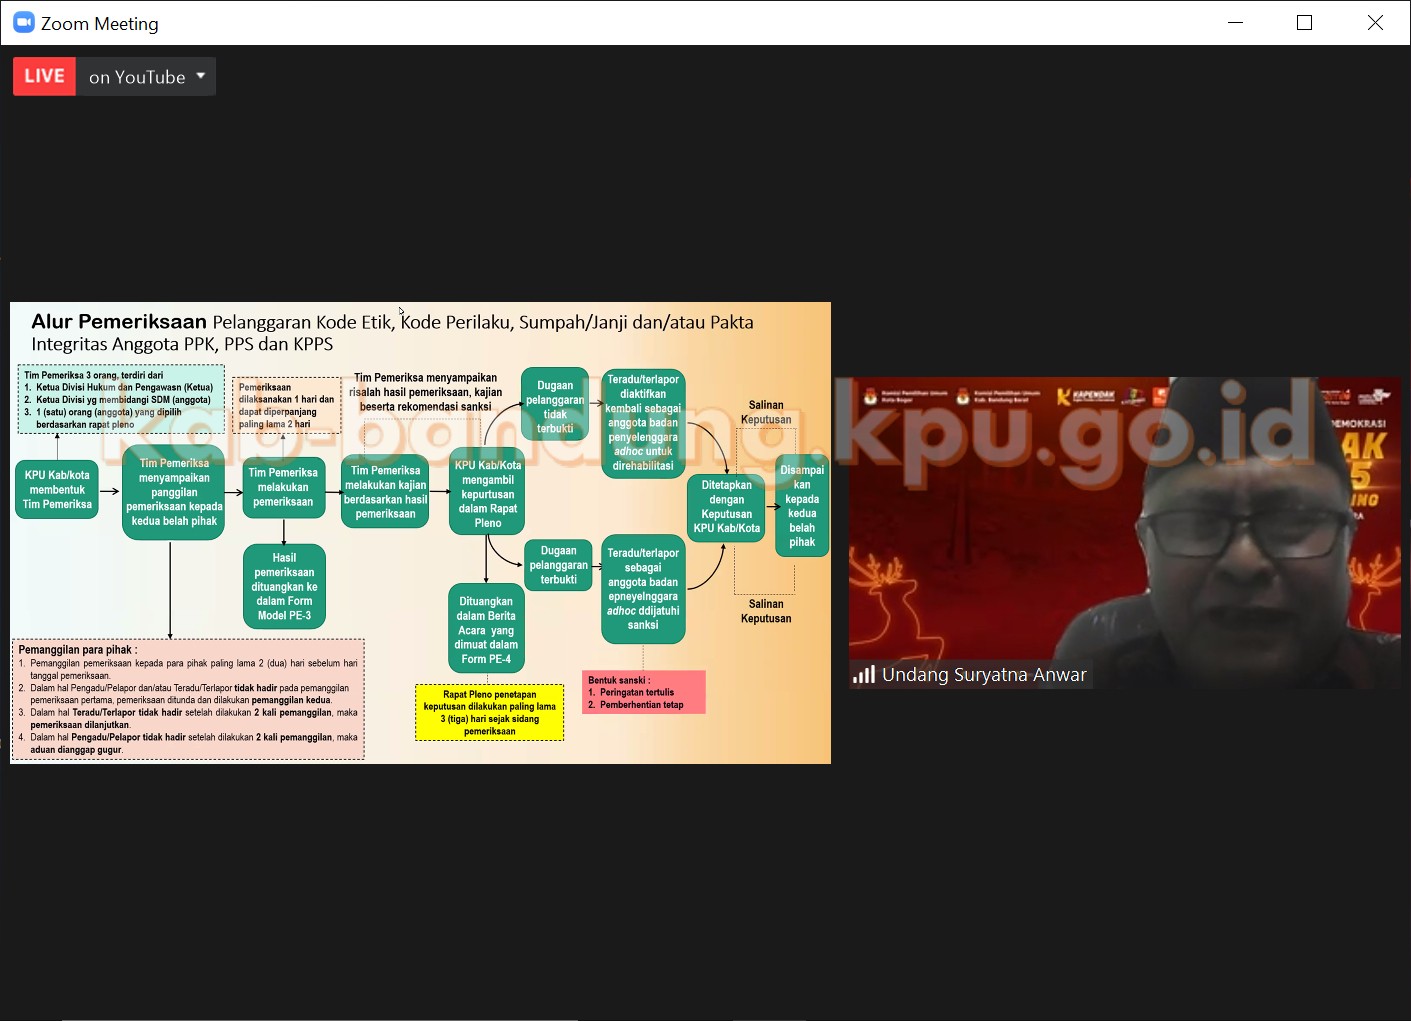Expand the "on YouTube" dropdown arrow

(x=201, y=76)
